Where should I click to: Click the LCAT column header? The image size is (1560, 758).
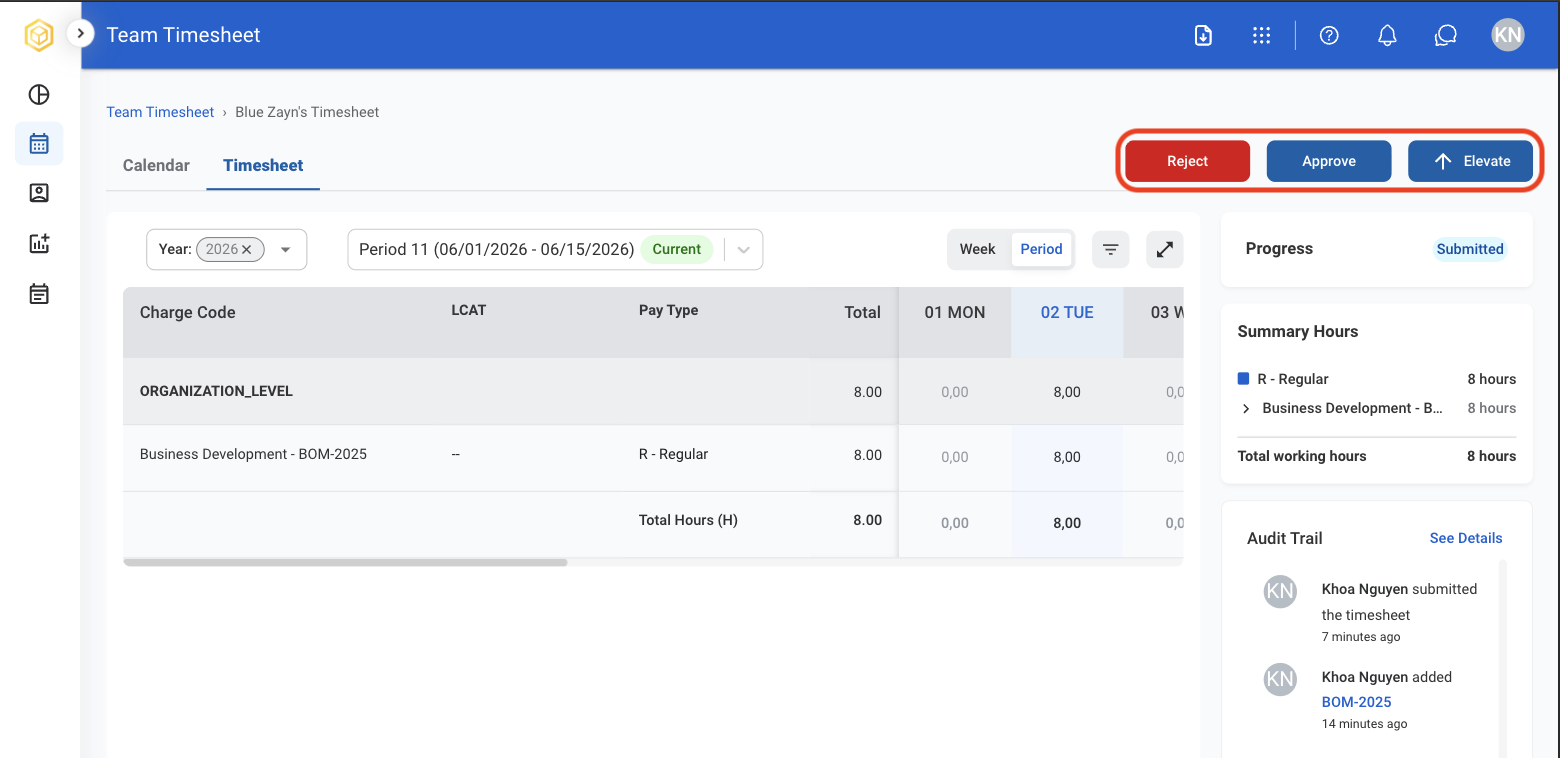click(x=469, y=310)
